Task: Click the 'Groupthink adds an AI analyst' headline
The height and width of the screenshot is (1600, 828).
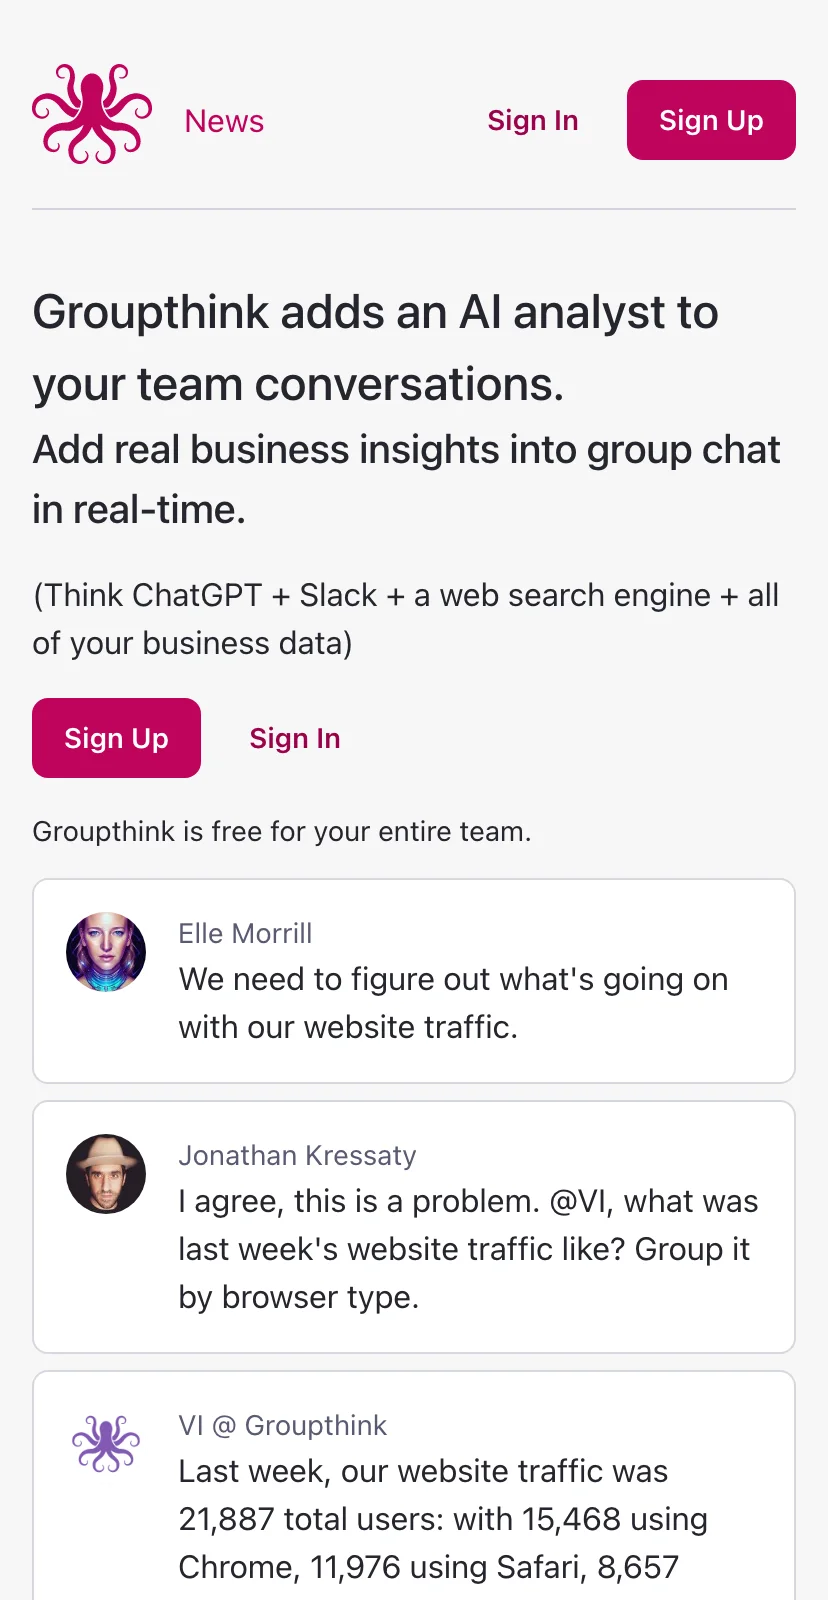Action: point(375,348)
